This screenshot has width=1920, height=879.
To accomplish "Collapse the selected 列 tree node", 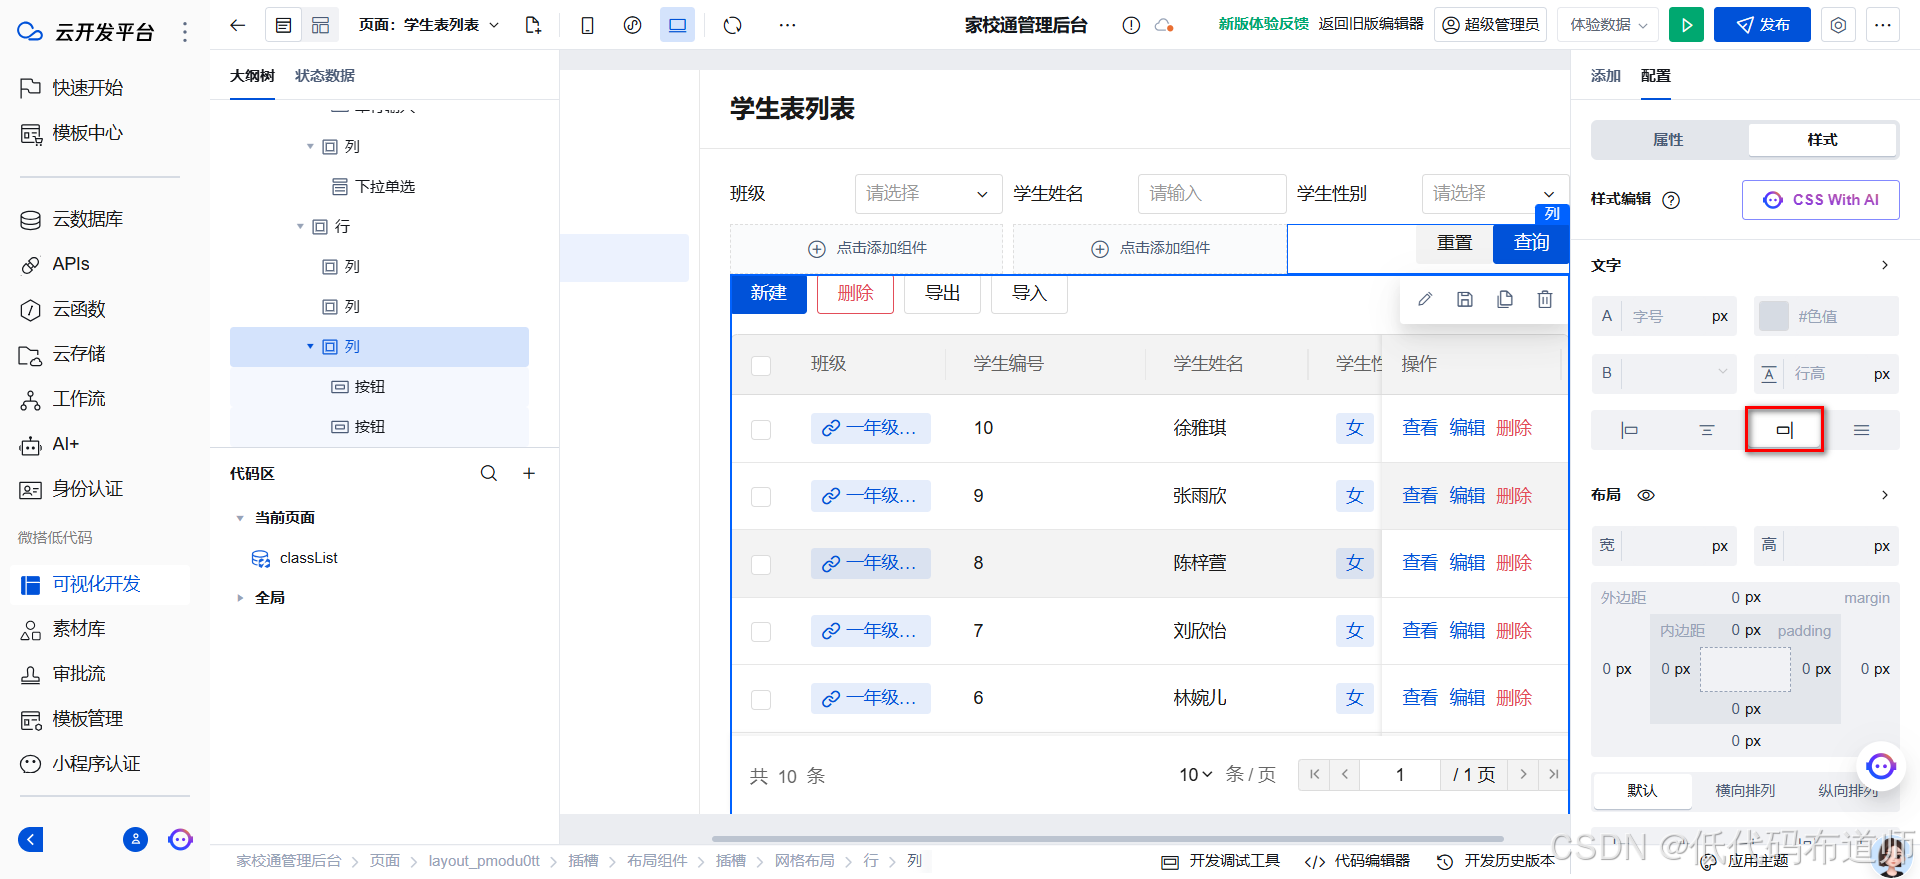I will [310, 347].
